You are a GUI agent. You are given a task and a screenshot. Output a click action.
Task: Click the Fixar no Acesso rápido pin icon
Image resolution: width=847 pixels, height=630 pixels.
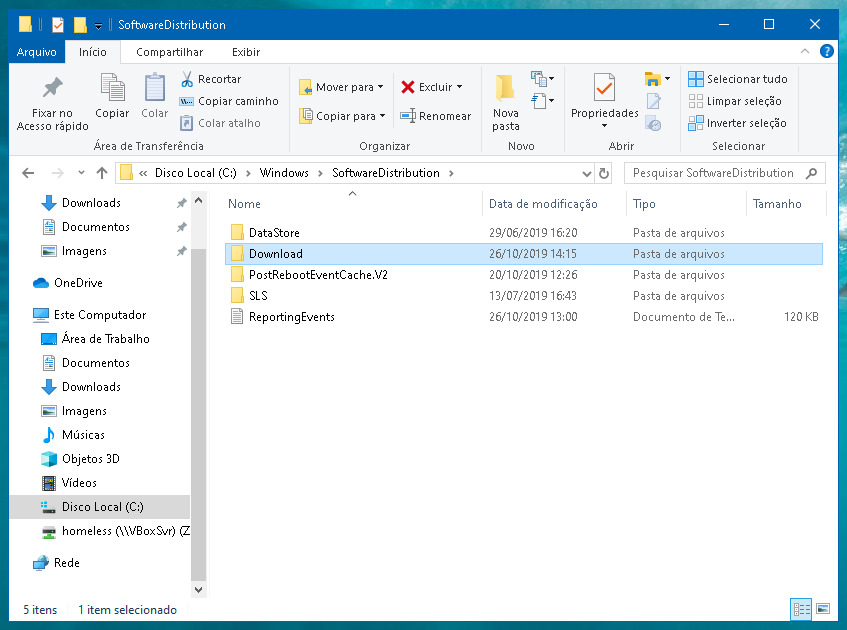click(52, 88)
